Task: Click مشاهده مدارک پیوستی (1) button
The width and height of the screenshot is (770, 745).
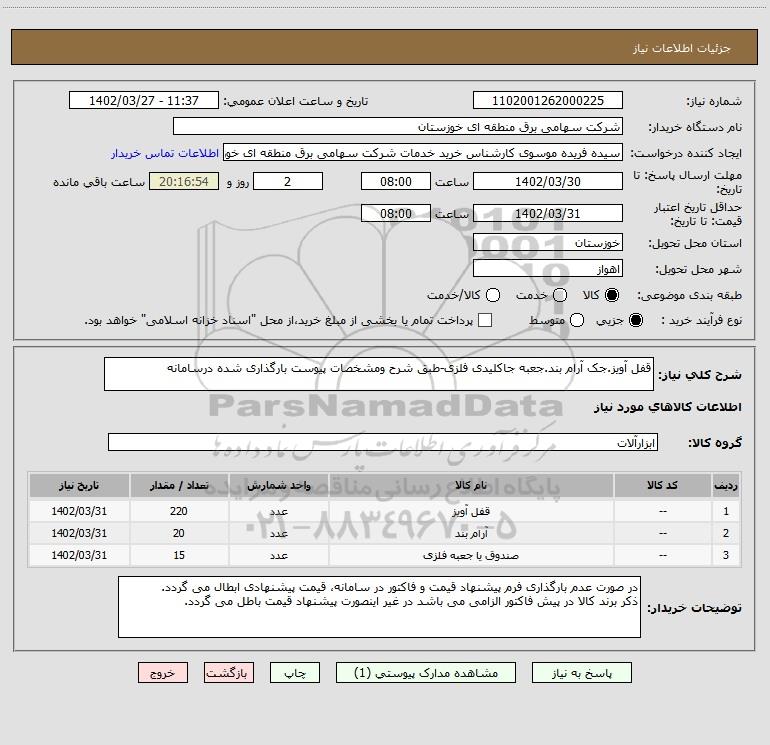Action: (426, 673)
